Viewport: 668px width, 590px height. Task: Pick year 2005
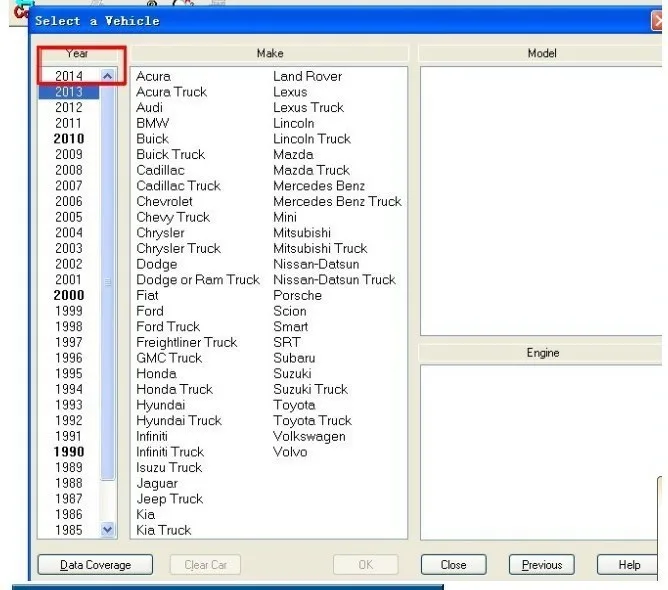click(x=69, y=217)
